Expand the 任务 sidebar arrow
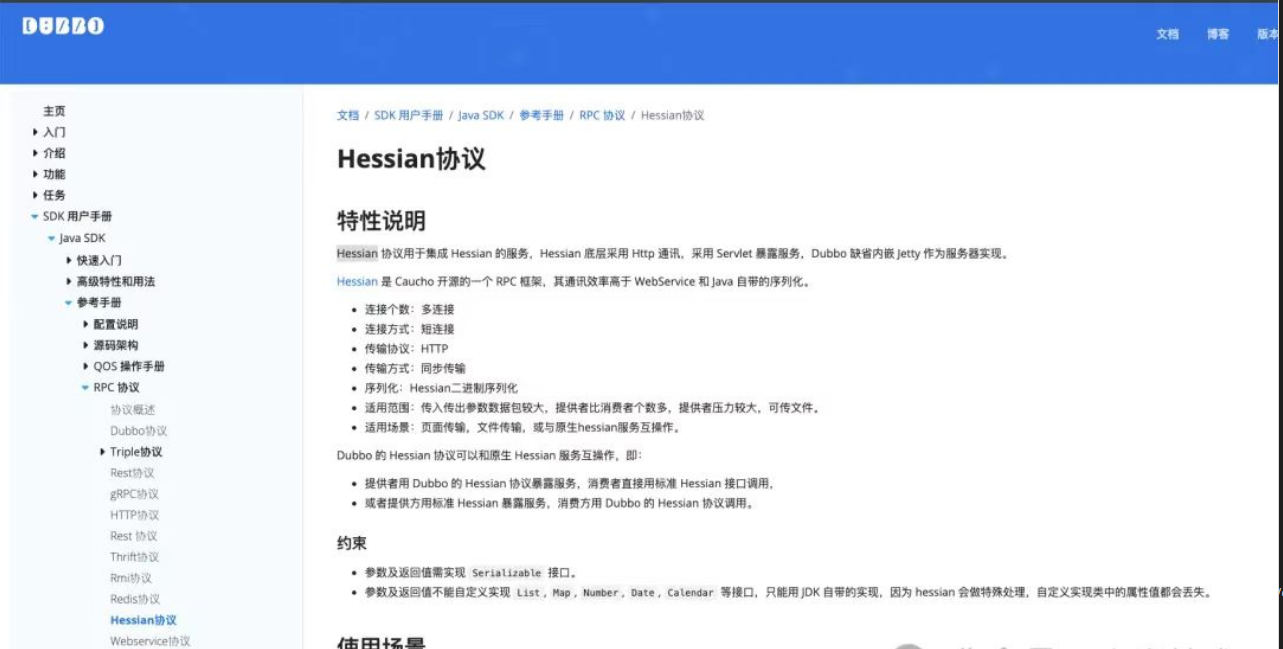 click(36, 195)
